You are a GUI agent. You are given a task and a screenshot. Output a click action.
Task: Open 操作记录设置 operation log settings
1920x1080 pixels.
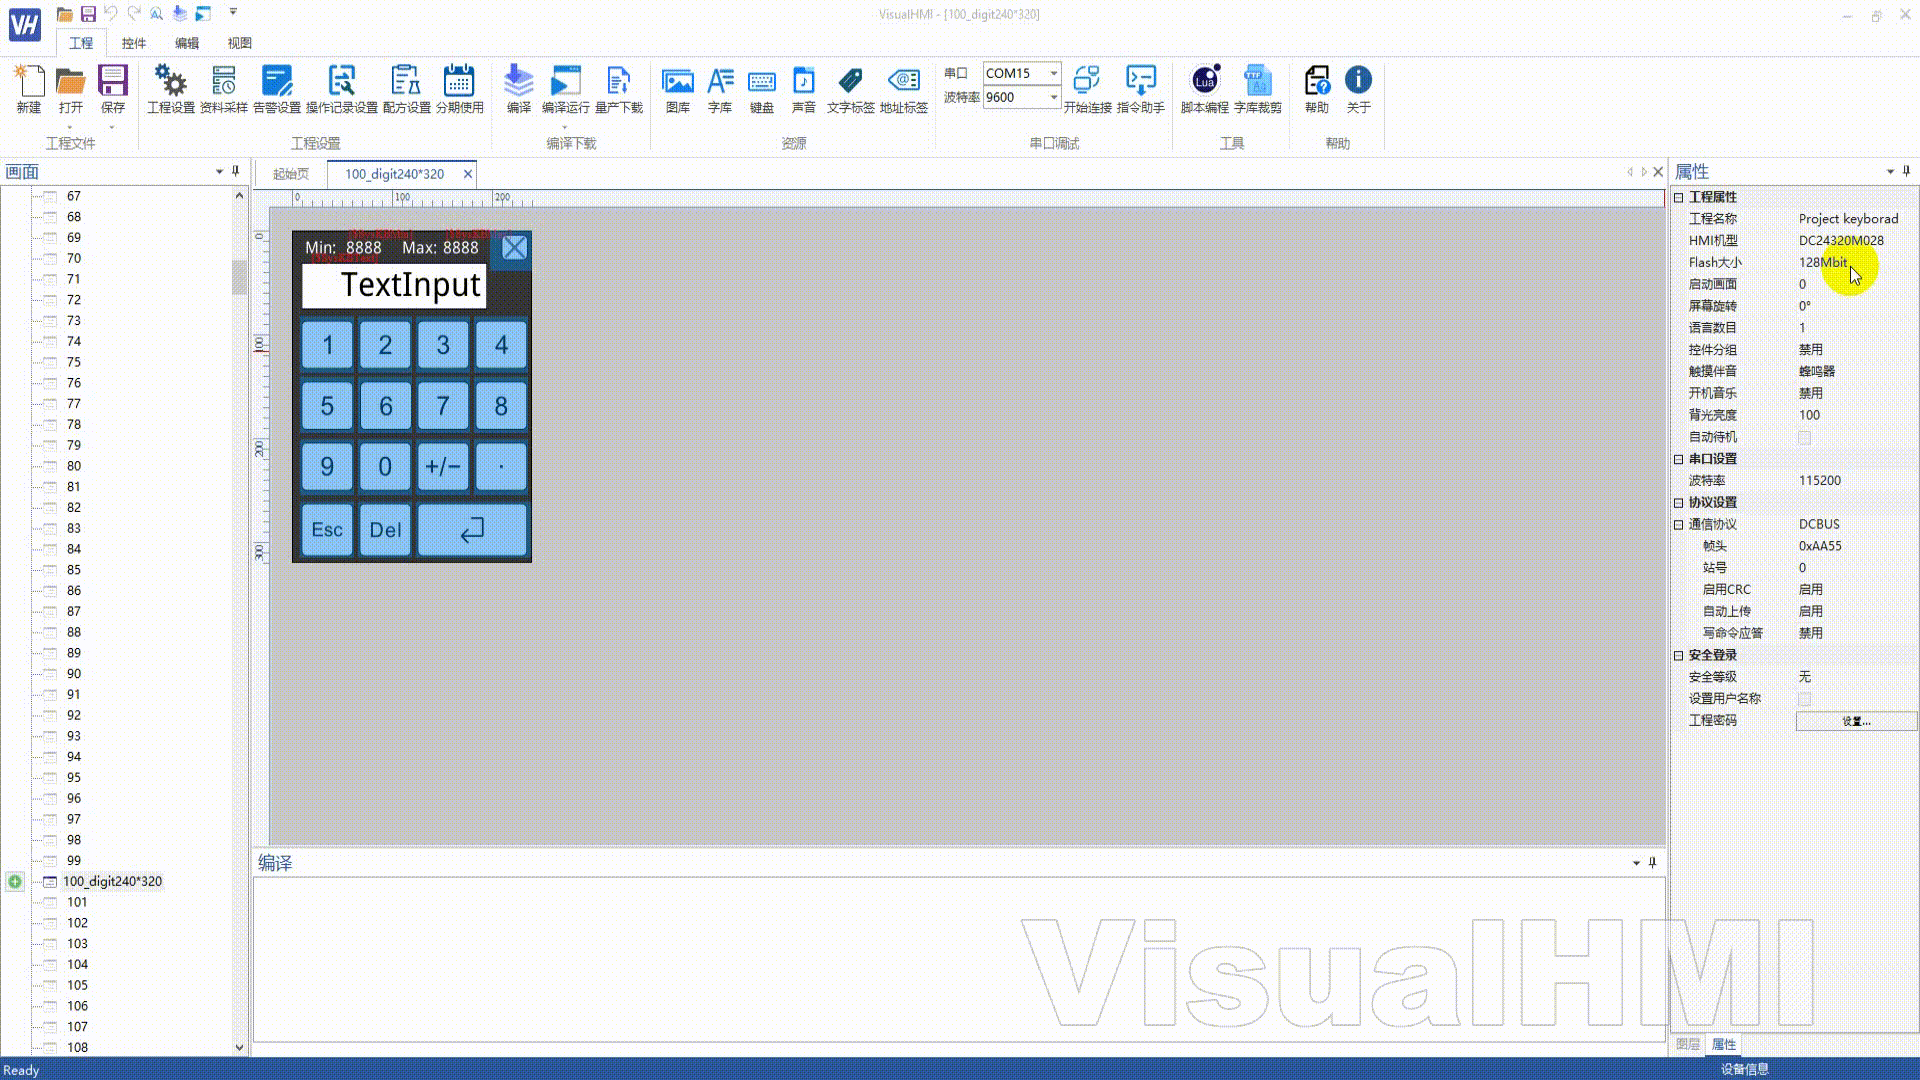(x=342, y=89)
